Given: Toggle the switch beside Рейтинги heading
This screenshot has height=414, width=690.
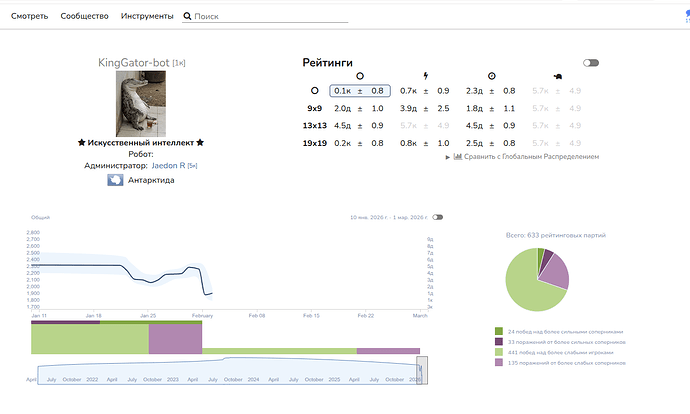Looking at the screenshot, I should [x=591, y=62].
